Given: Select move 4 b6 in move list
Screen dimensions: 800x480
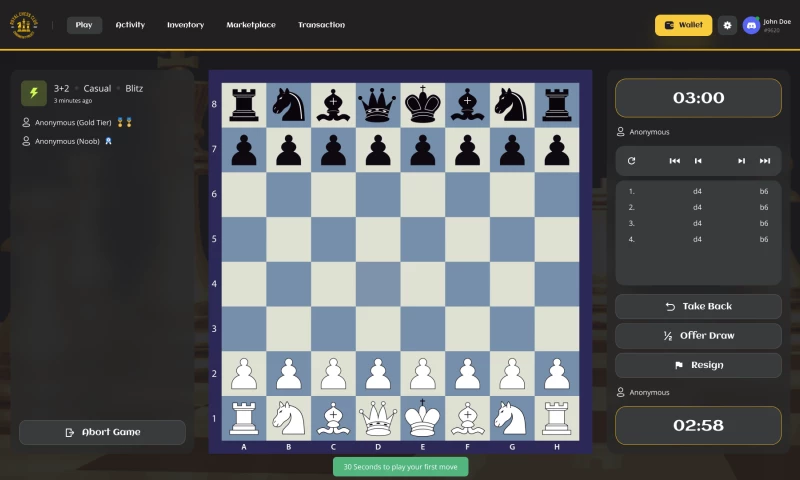Looking at the screenshot, I should pos(764,239).
